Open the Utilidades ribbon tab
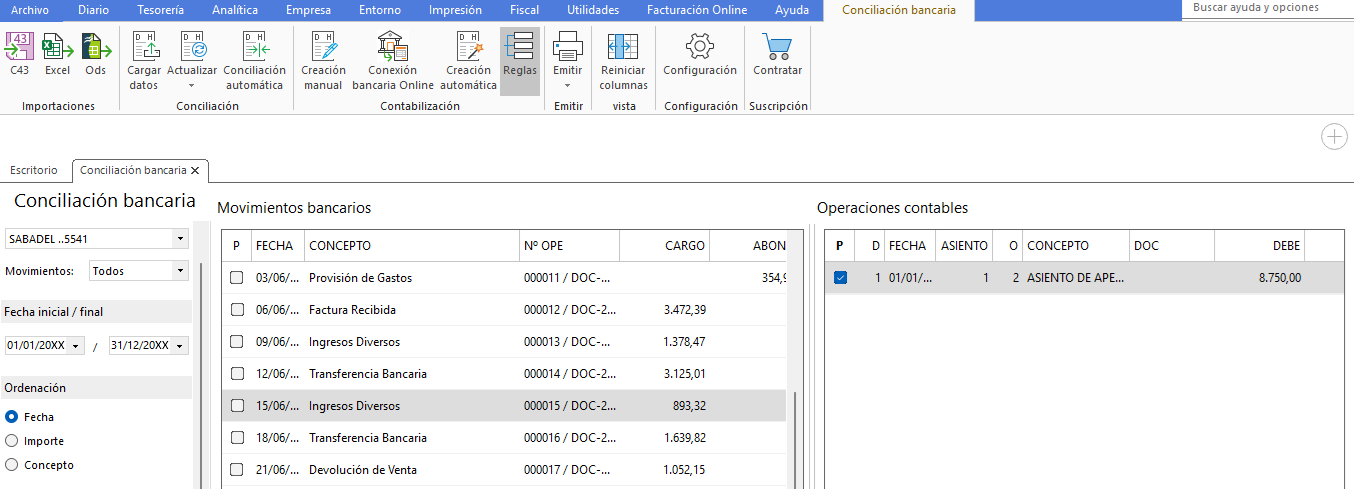Viewport: 1356px width, 490px height. [593, 10]
